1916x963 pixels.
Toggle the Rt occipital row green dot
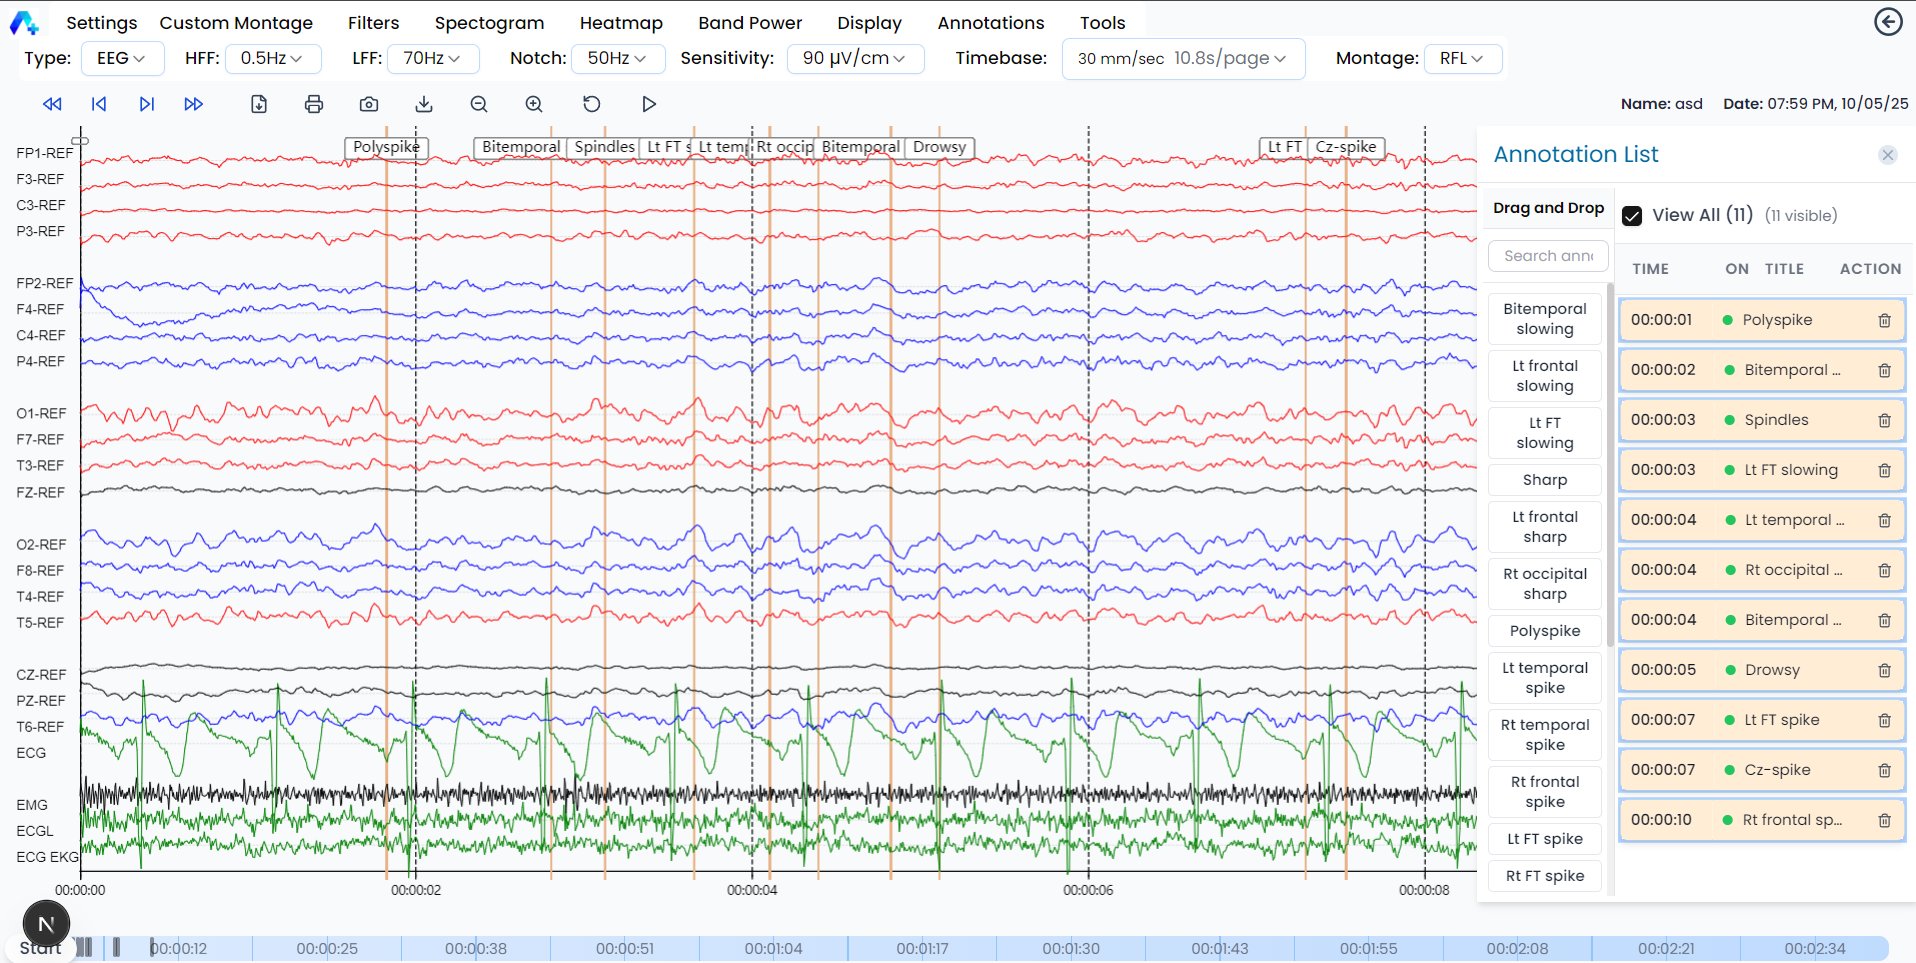[x=1730, y=570]
